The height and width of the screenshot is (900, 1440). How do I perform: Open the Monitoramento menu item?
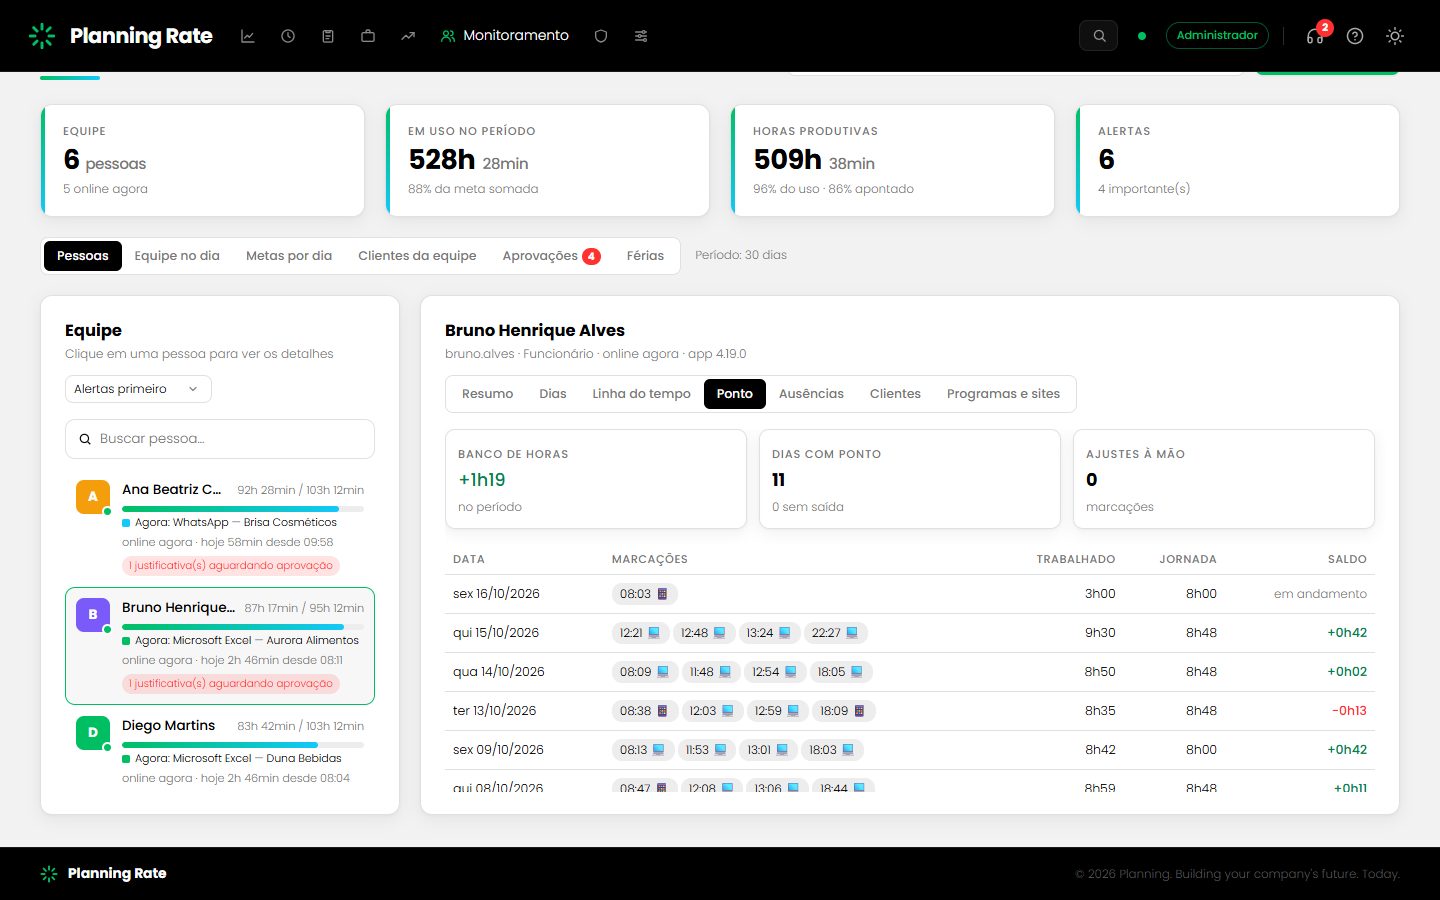tap(505, 36)
